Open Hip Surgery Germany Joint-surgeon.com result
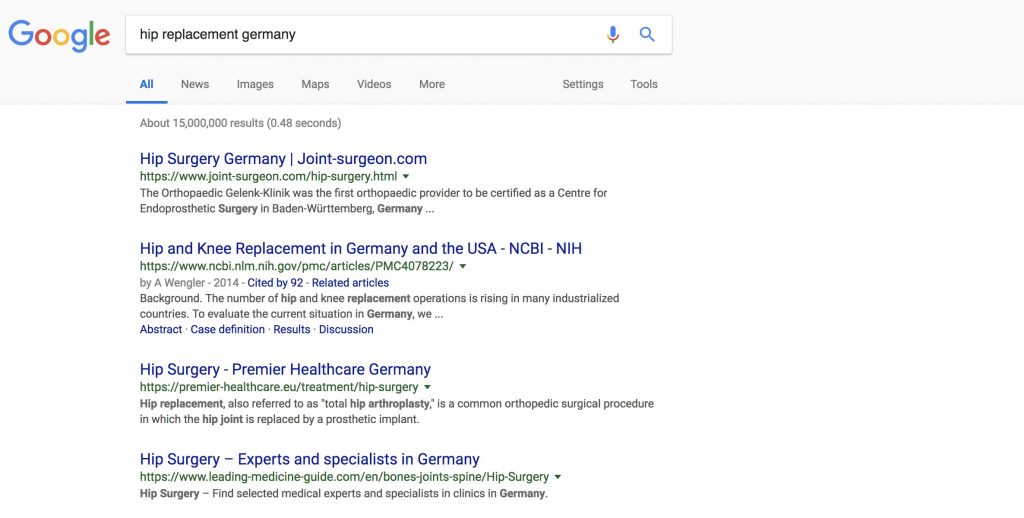 283,159
